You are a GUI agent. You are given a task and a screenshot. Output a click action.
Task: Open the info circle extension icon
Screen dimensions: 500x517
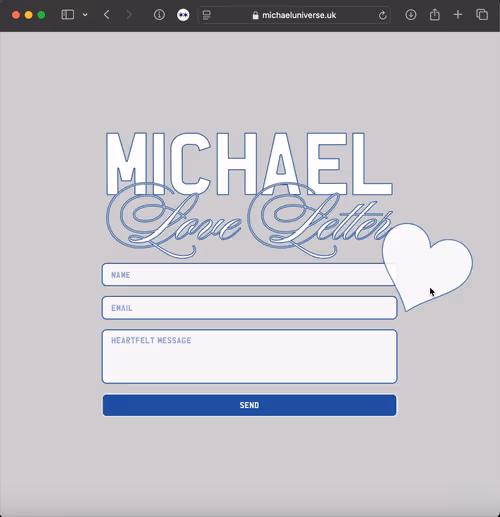tap(159, 15)
